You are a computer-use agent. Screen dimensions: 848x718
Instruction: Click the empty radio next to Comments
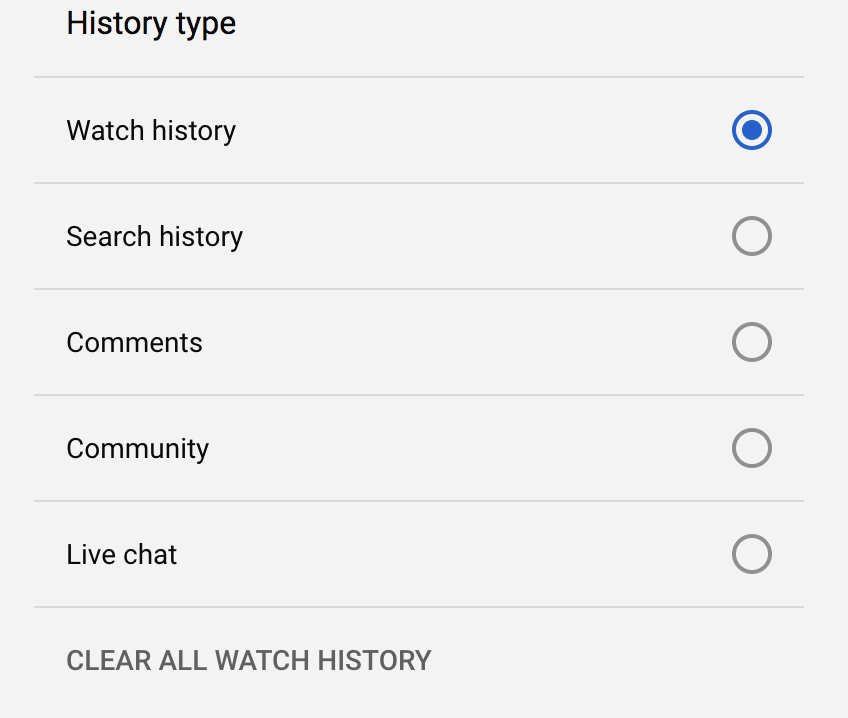coord(752,342)
